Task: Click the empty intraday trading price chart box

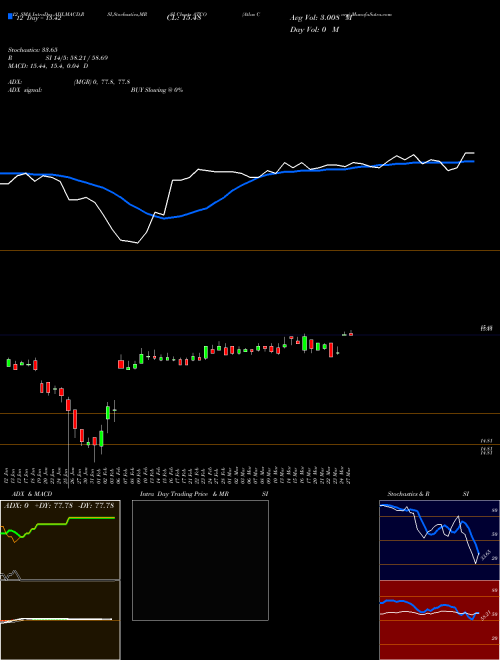Action: click(x=200, y=560)
